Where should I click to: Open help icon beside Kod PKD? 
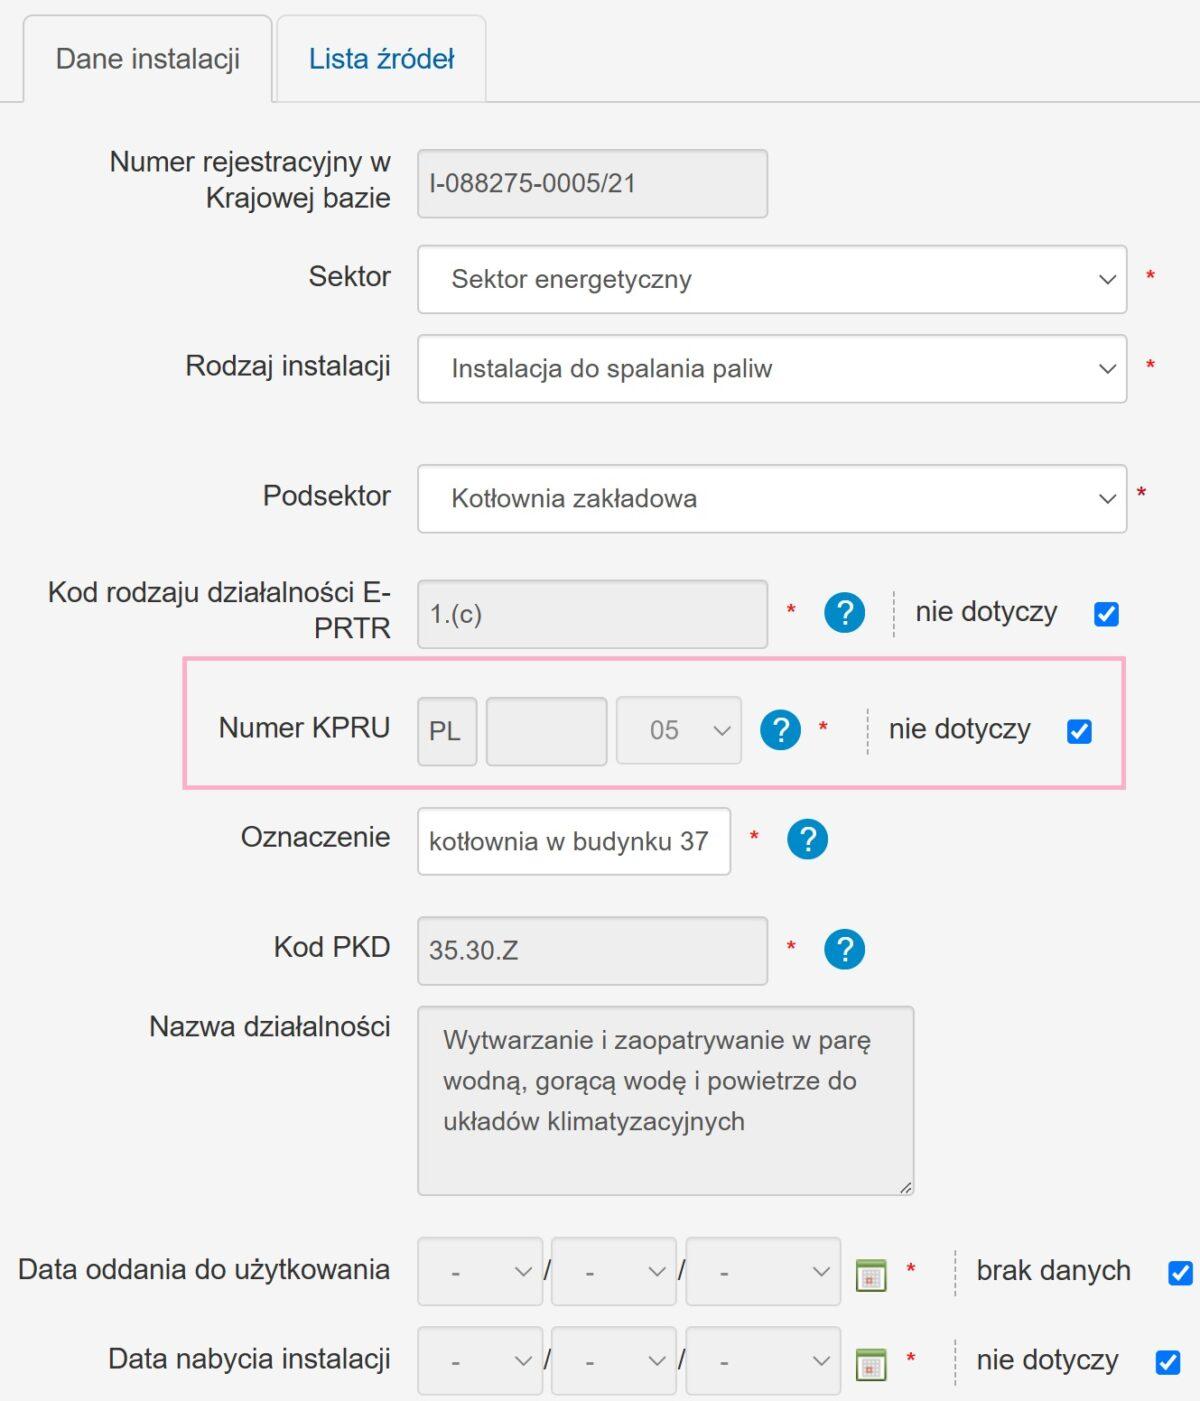844,949
